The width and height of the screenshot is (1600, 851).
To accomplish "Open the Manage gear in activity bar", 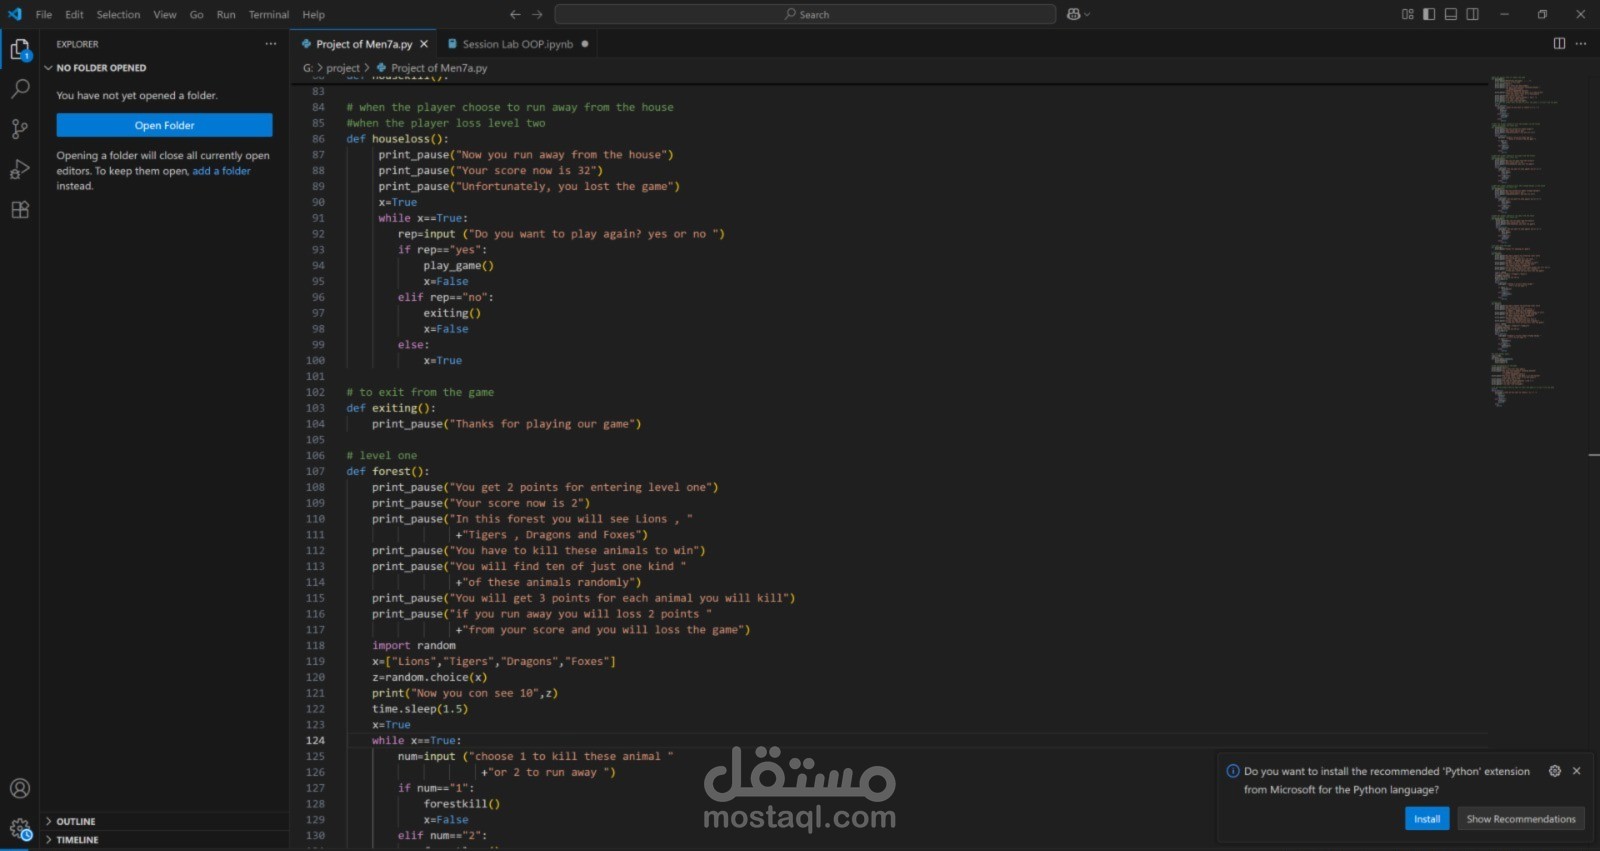I will (x=20, y=828).
